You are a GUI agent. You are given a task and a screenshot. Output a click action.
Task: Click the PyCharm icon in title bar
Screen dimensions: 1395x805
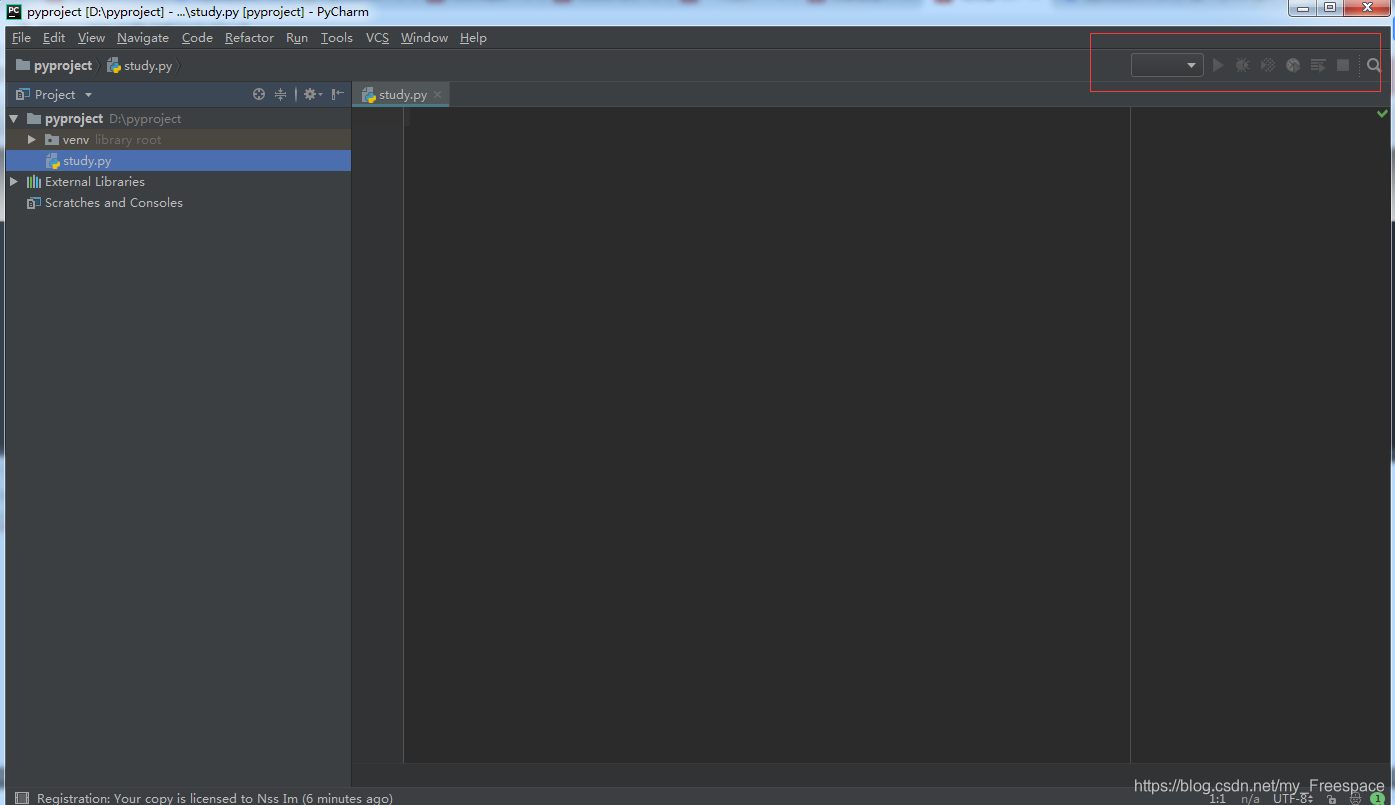tap(14, 12)
